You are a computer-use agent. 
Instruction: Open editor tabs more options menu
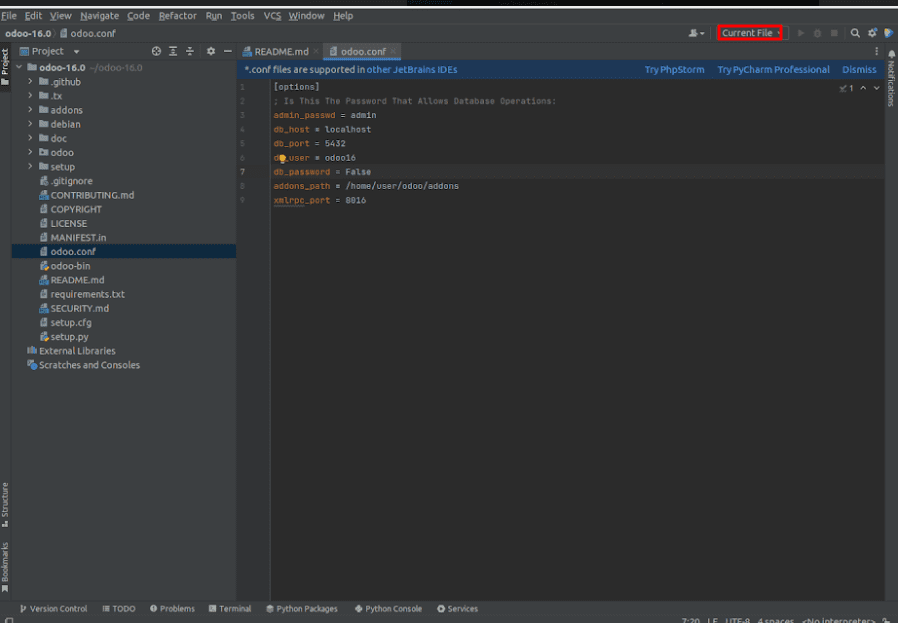(876, 52)
